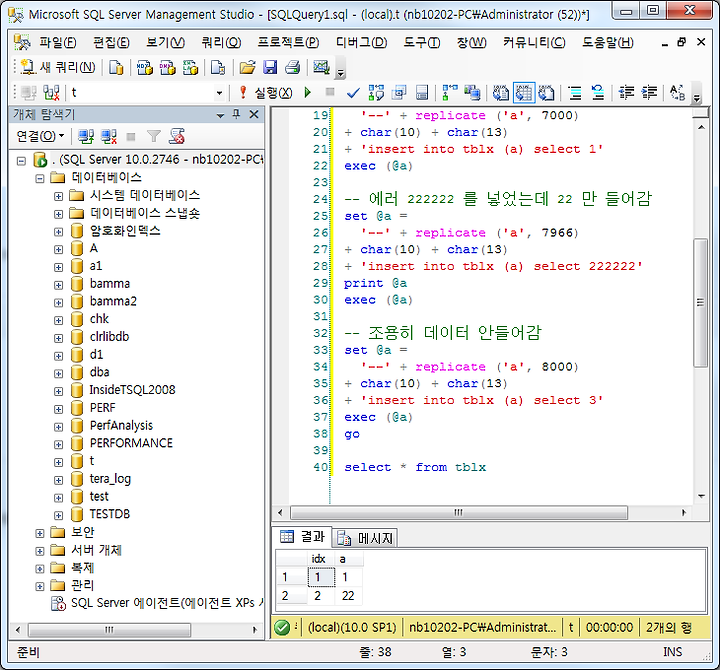Expand the TESTDB database node
720x670 pixels.
point(58,515)
